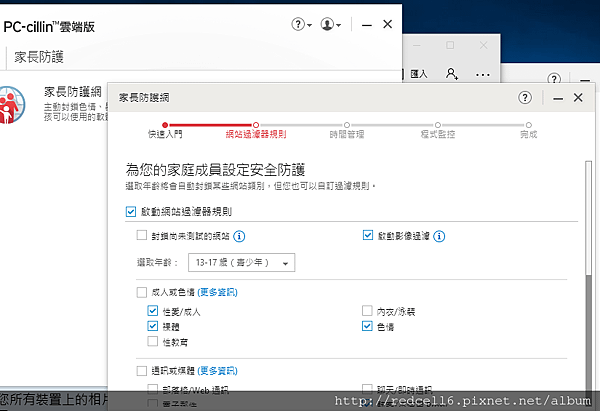Click help icon in rightmost background window
This screenshot has height=411, width=600.
pyautogui.click(x=554, y=79)
